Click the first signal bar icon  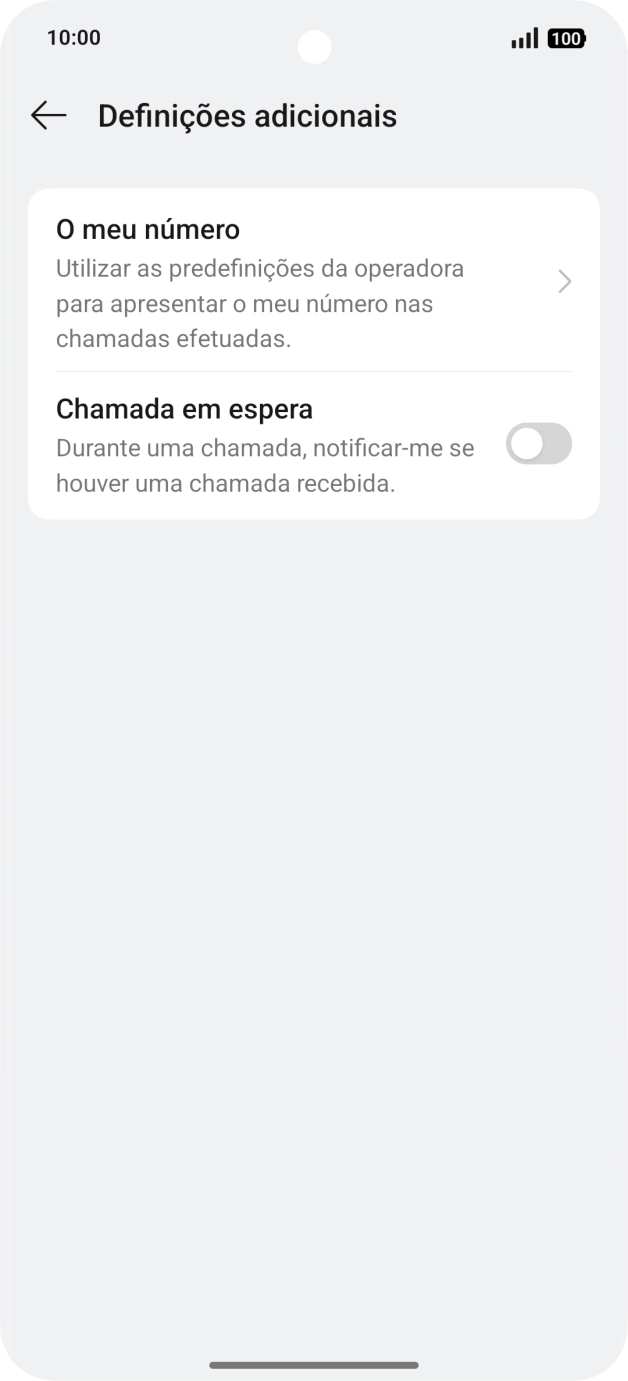point(512,44)
